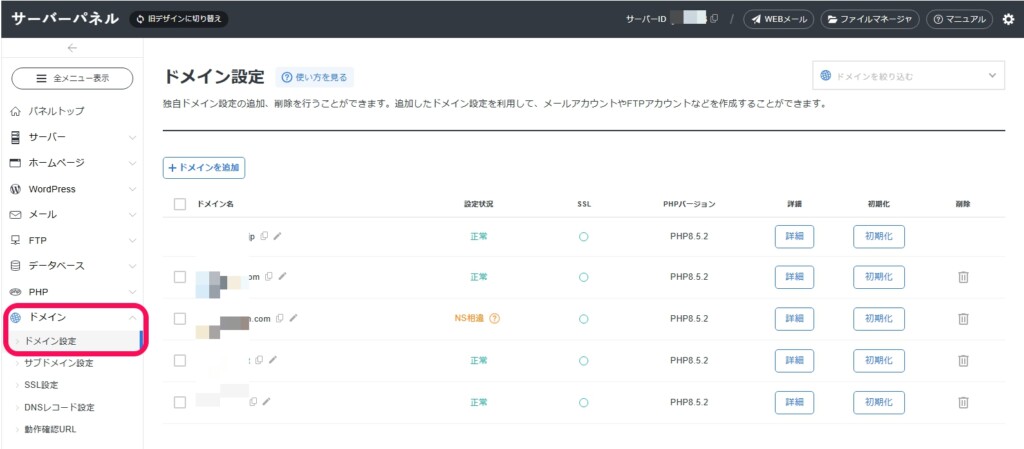Screen dimensions: 1024x449
Task: Open WEBメール from top bar
Action: (778, 19)
